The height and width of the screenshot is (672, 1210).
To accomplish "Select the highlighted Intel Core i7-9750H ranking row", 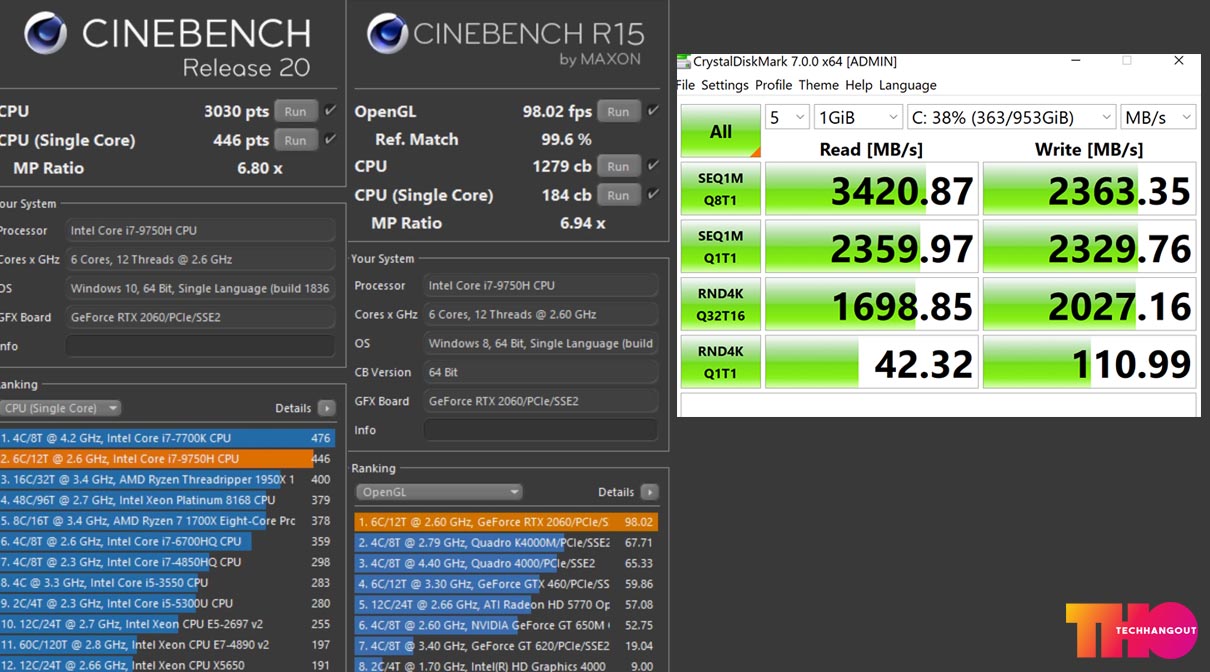I will pos(167,459).
